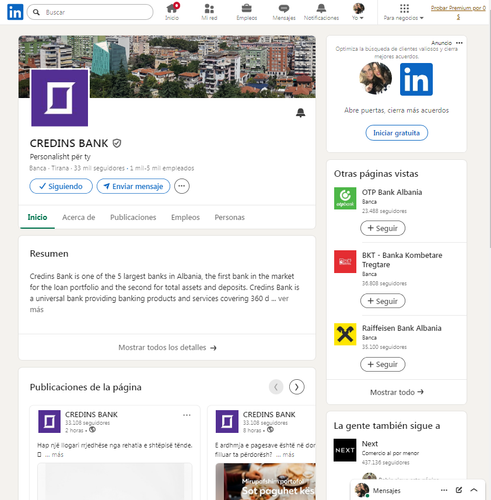Open BKT Banka Kombetare Tregtare logo
This screenshot has width=491, height=500.
pyautogui.click(x=345, y=262)
